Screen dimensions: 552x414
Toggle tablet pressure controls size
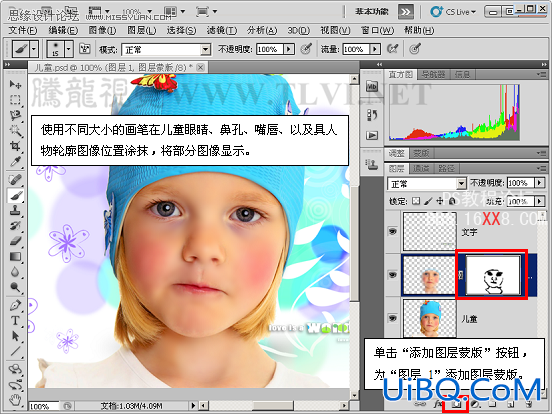pos(415,49)
